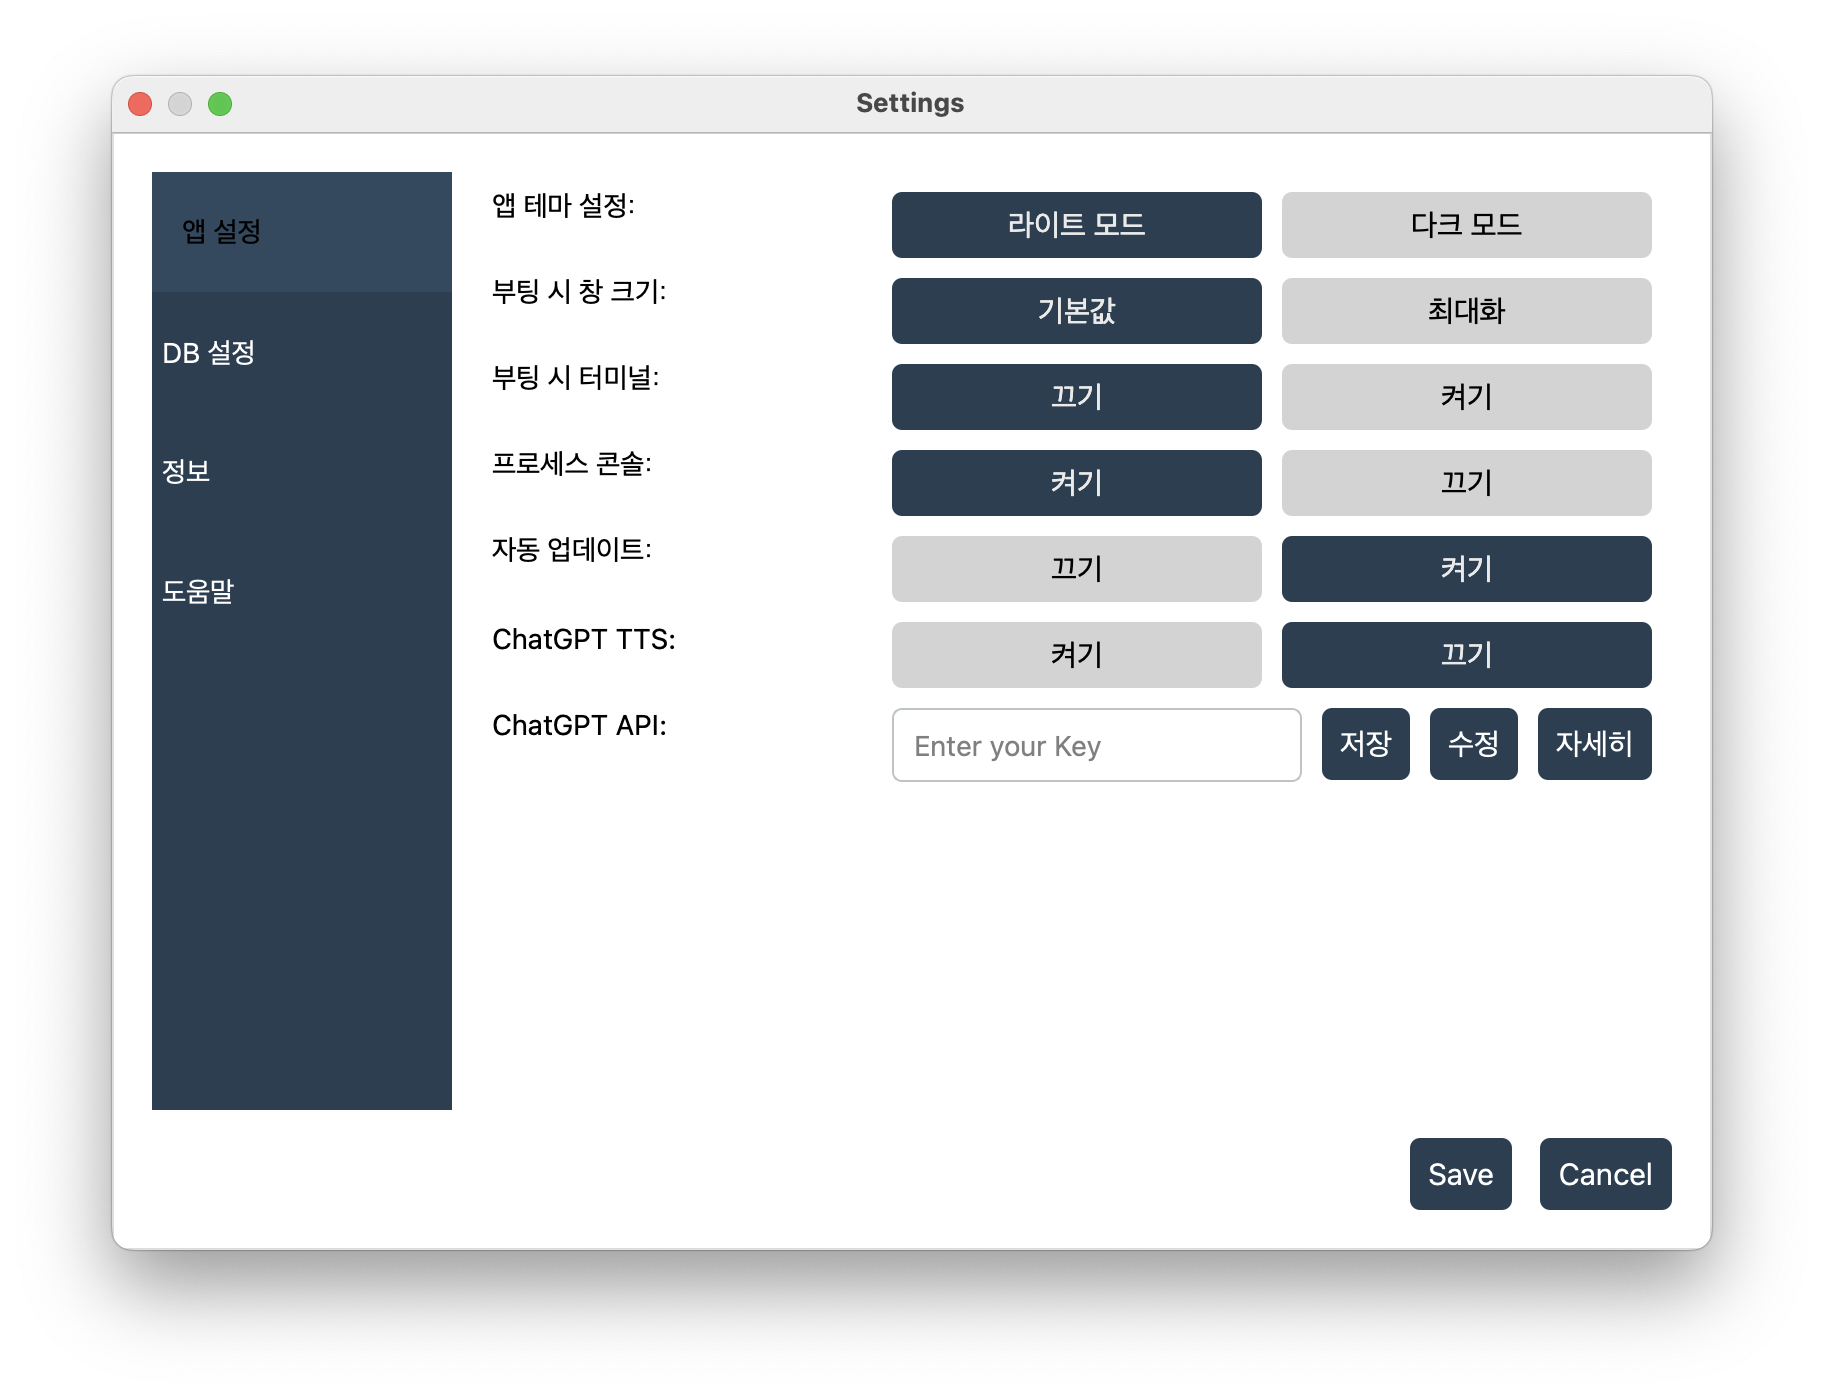Switch to the 정보 sidebar tab
Image resolution: width=1824 pixels, height=1398 pixels.
[301, 471]
